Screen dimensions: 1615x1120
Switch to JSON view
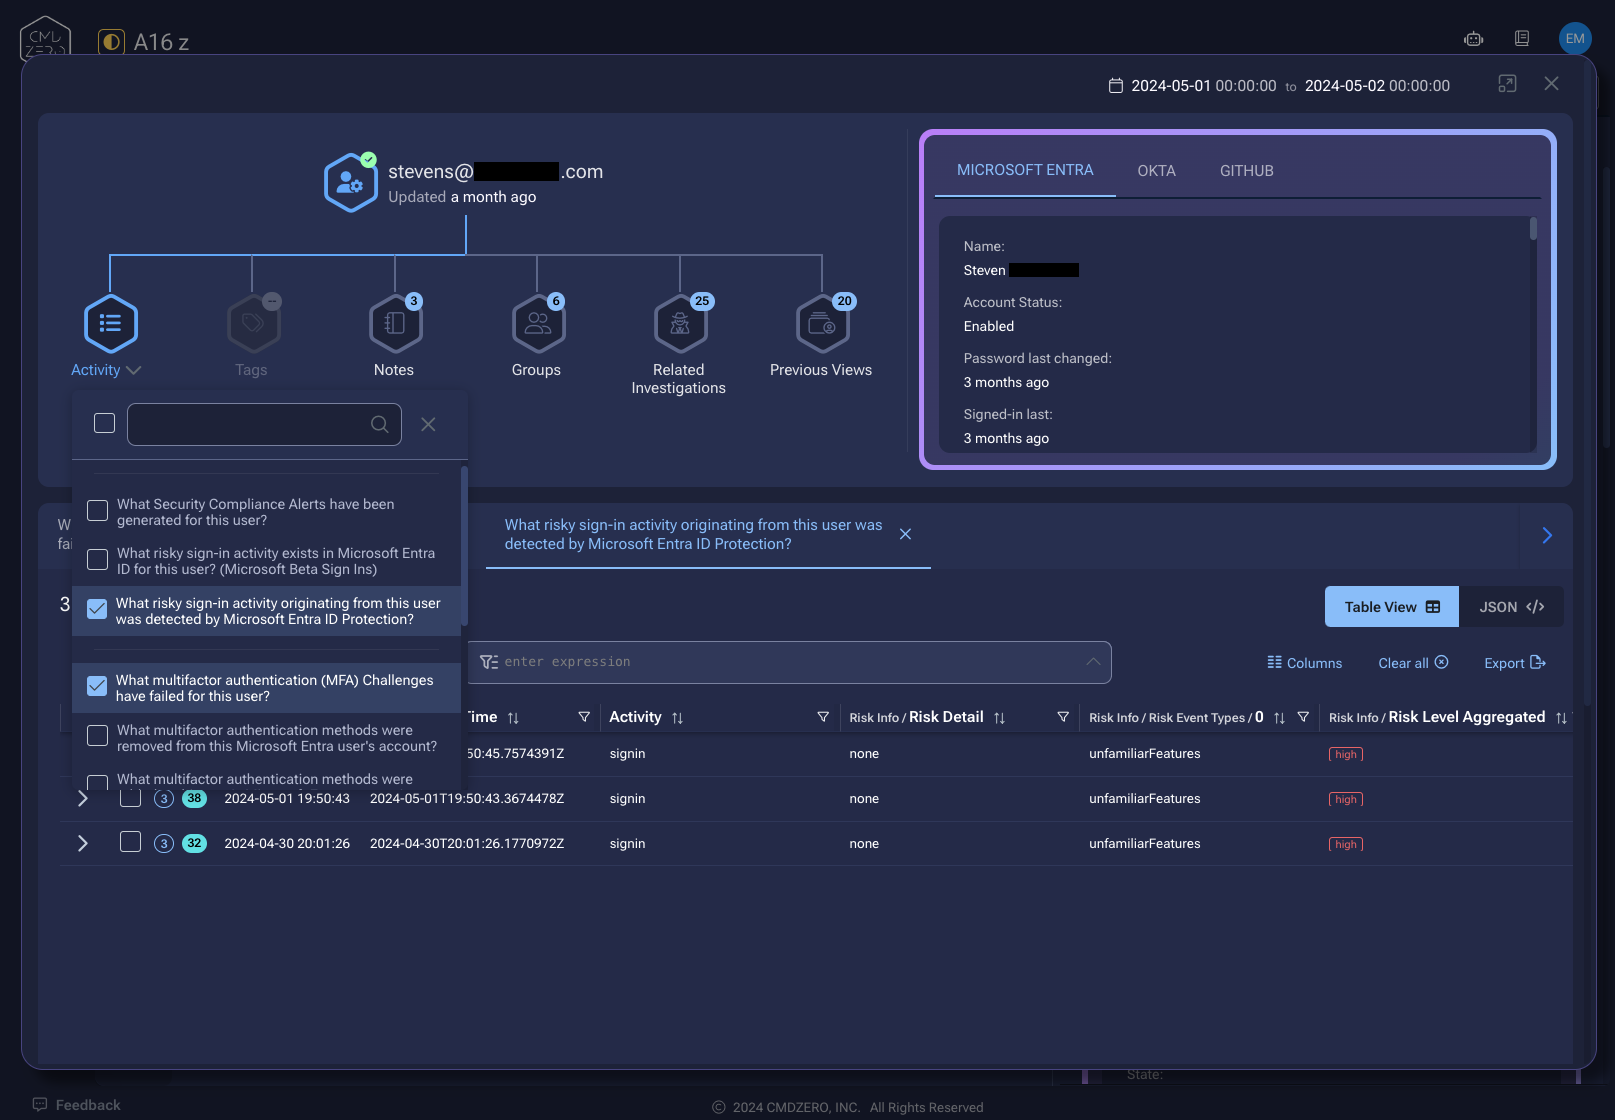click(1511, 607)
